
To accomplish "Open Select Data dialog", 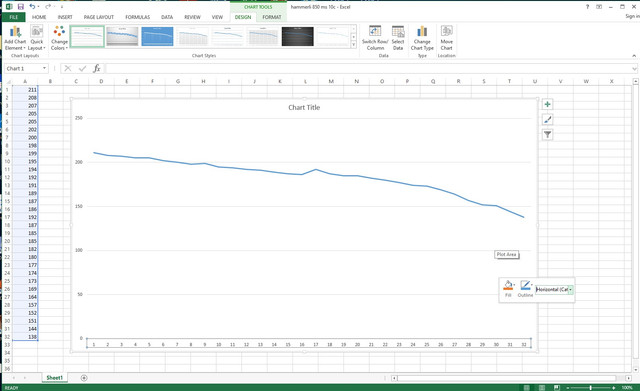I will (x=398, y=38).
